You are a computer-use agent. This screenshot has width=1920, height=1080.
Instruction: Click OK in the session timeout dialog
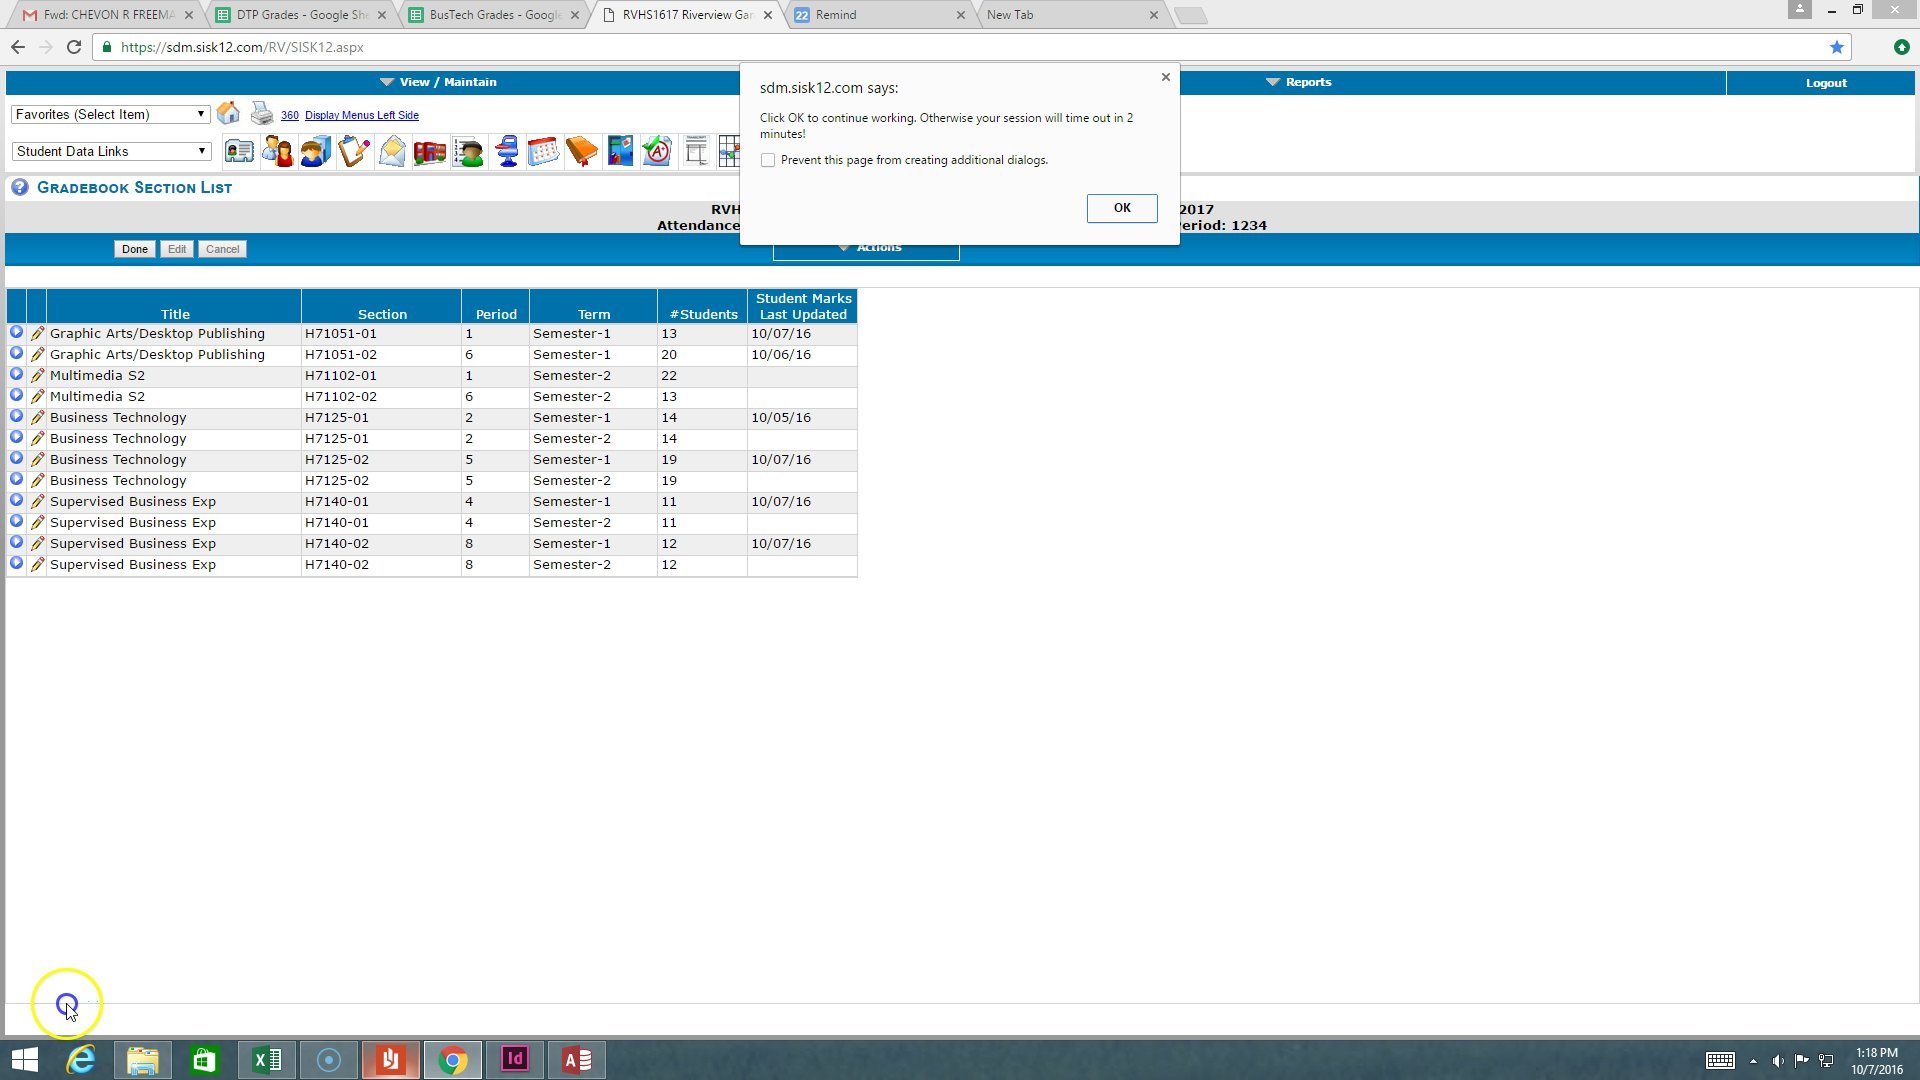1121,208
